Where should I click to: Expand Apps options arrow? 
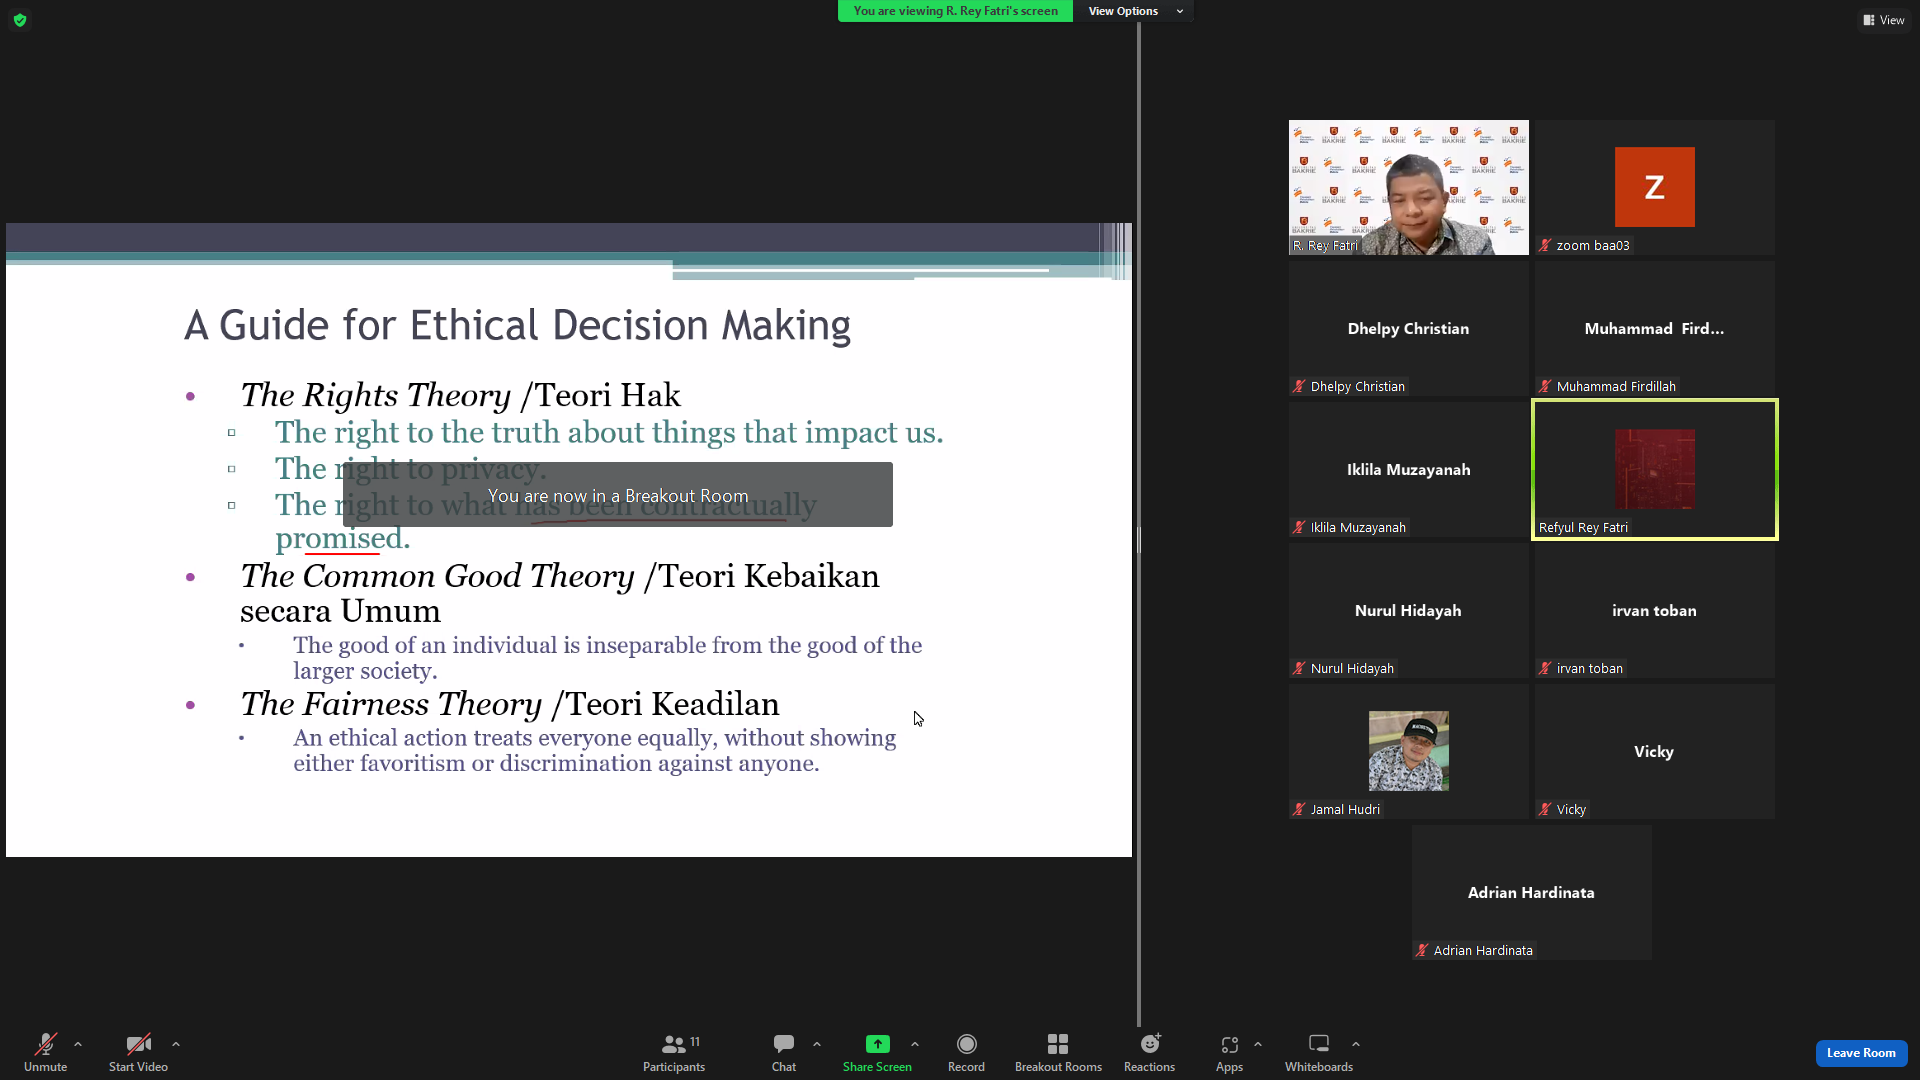[1258, 1044]
